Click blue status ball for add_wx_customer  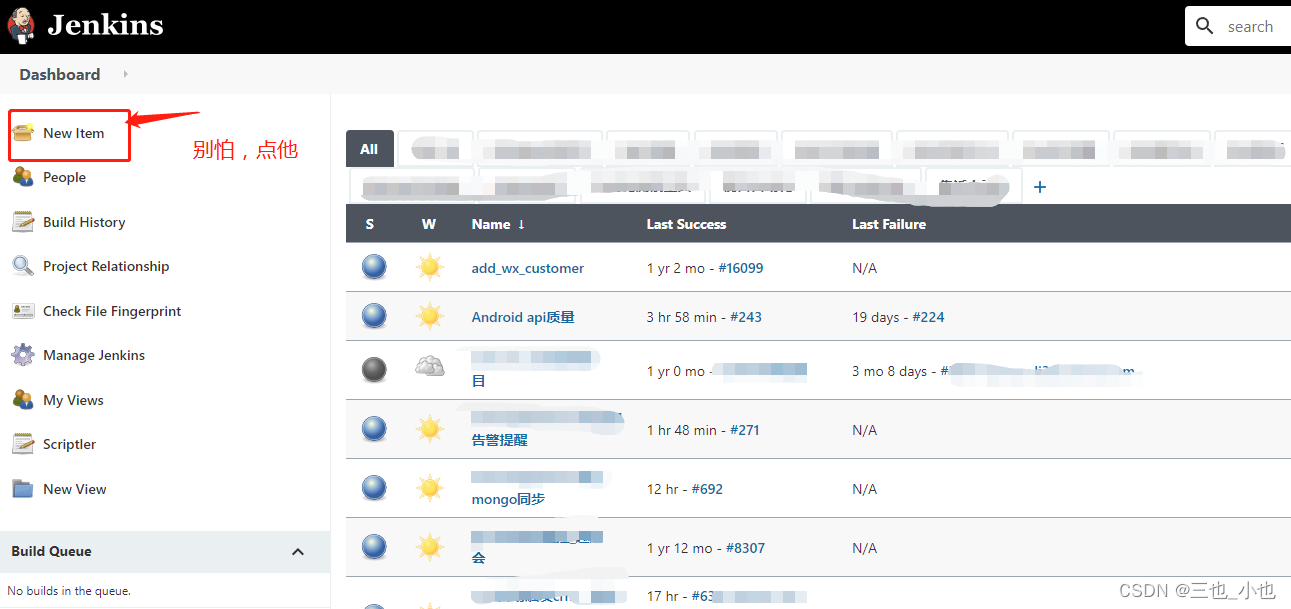click(x=374, y=267)
